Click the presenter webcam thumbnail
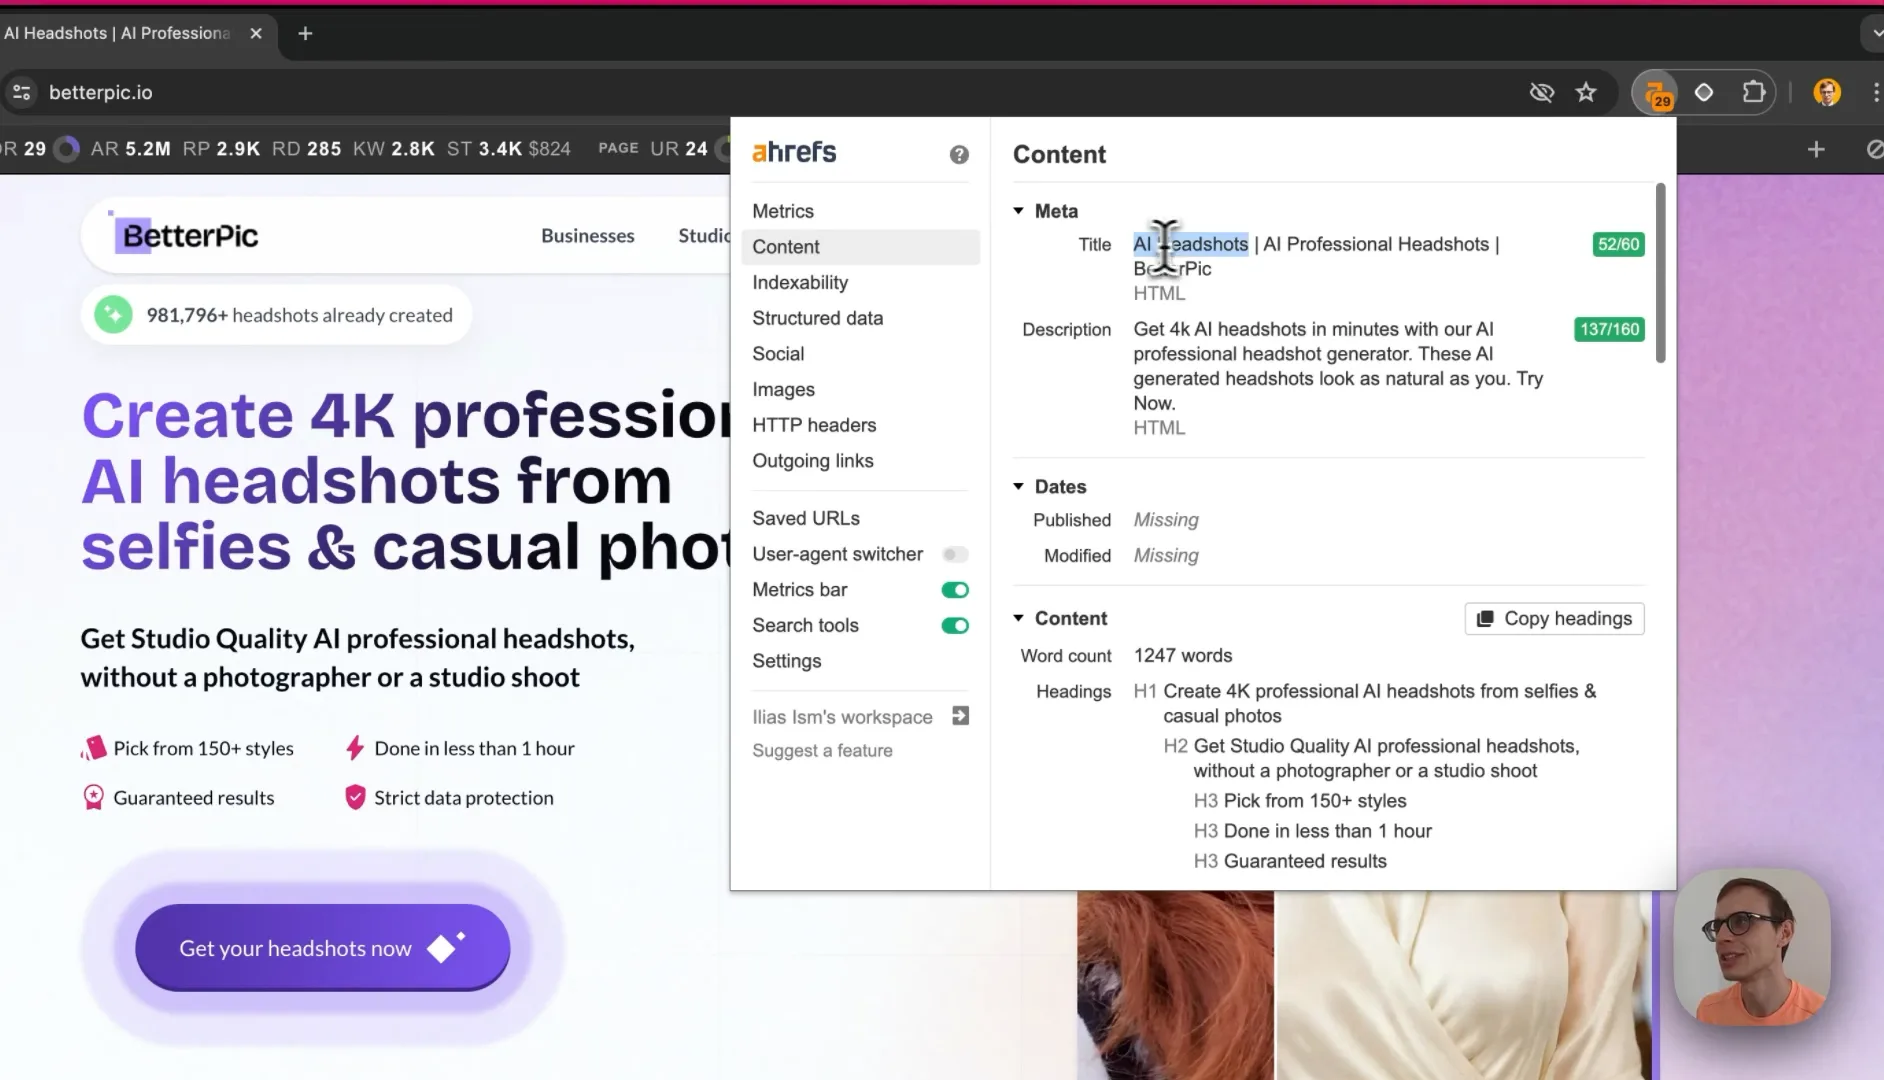This screenshot has height=1080, width=1884. 1752,947
